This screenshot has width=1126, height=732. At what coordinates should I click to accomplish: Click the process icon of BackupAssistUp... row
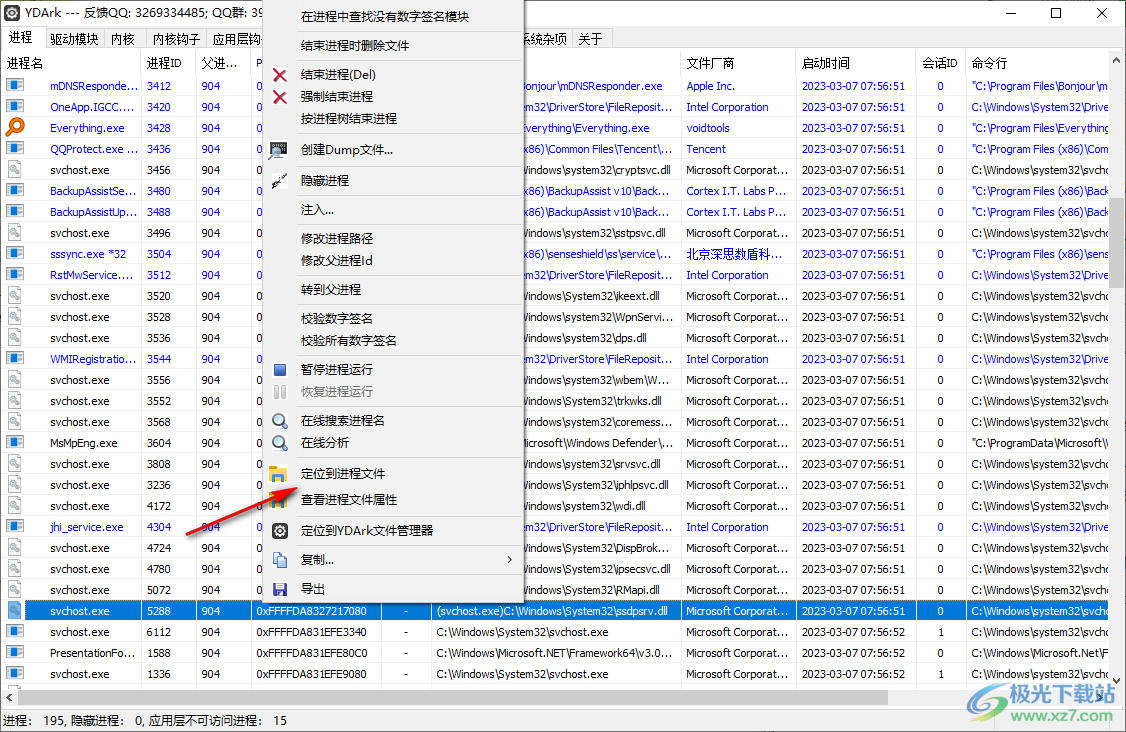tap(15, 211)
